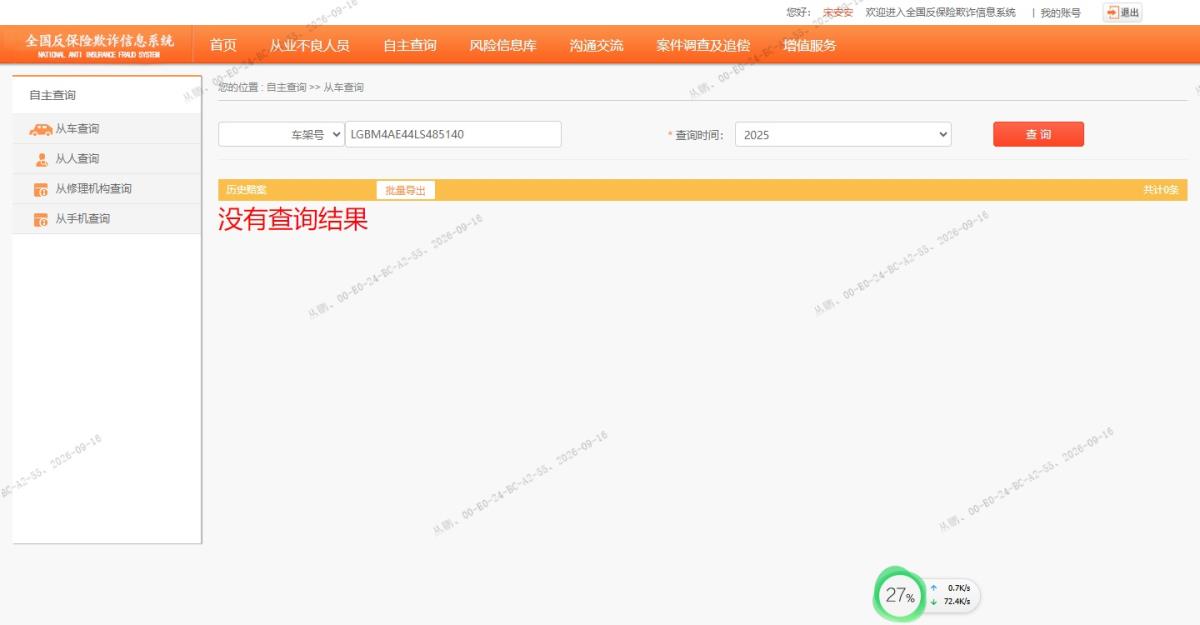1200x625 pixels.
Task: Click the icon next to 从修理机构查询
Action: pyautogui.click(x=41, y=189)
